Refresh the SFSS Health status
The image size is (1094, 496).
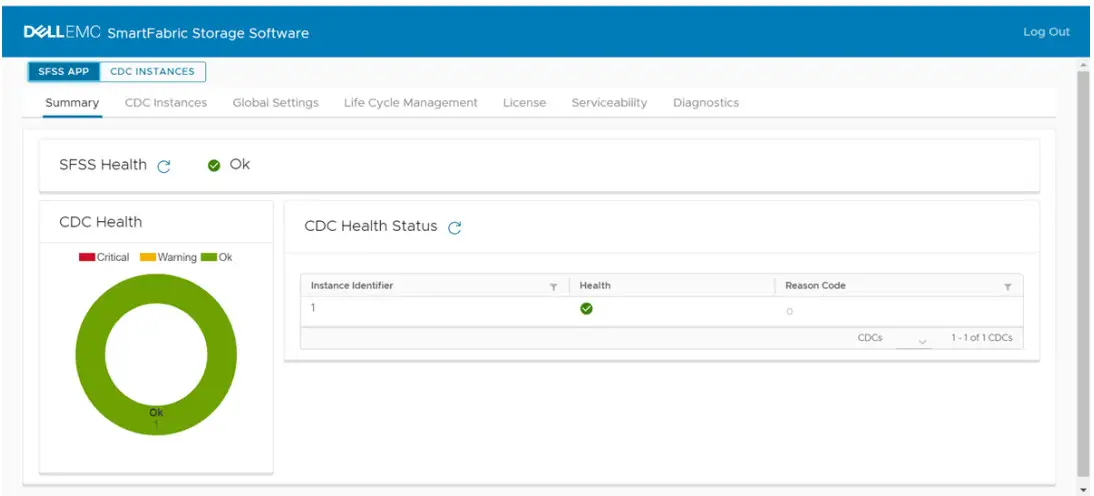(x=164, y=167)
